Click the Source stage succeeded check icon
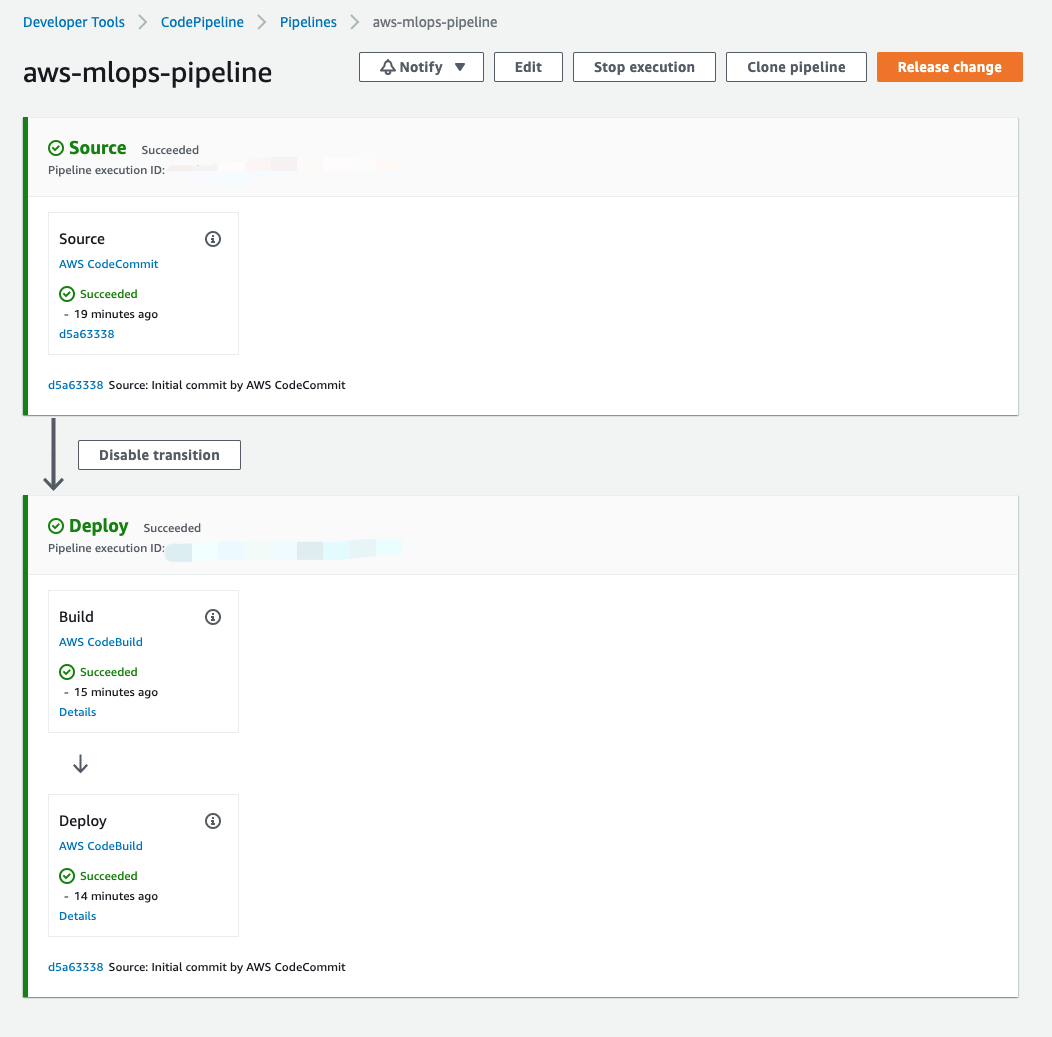Image resolution: width=1052 pixels, height=1037 pixels. (56, 148)
